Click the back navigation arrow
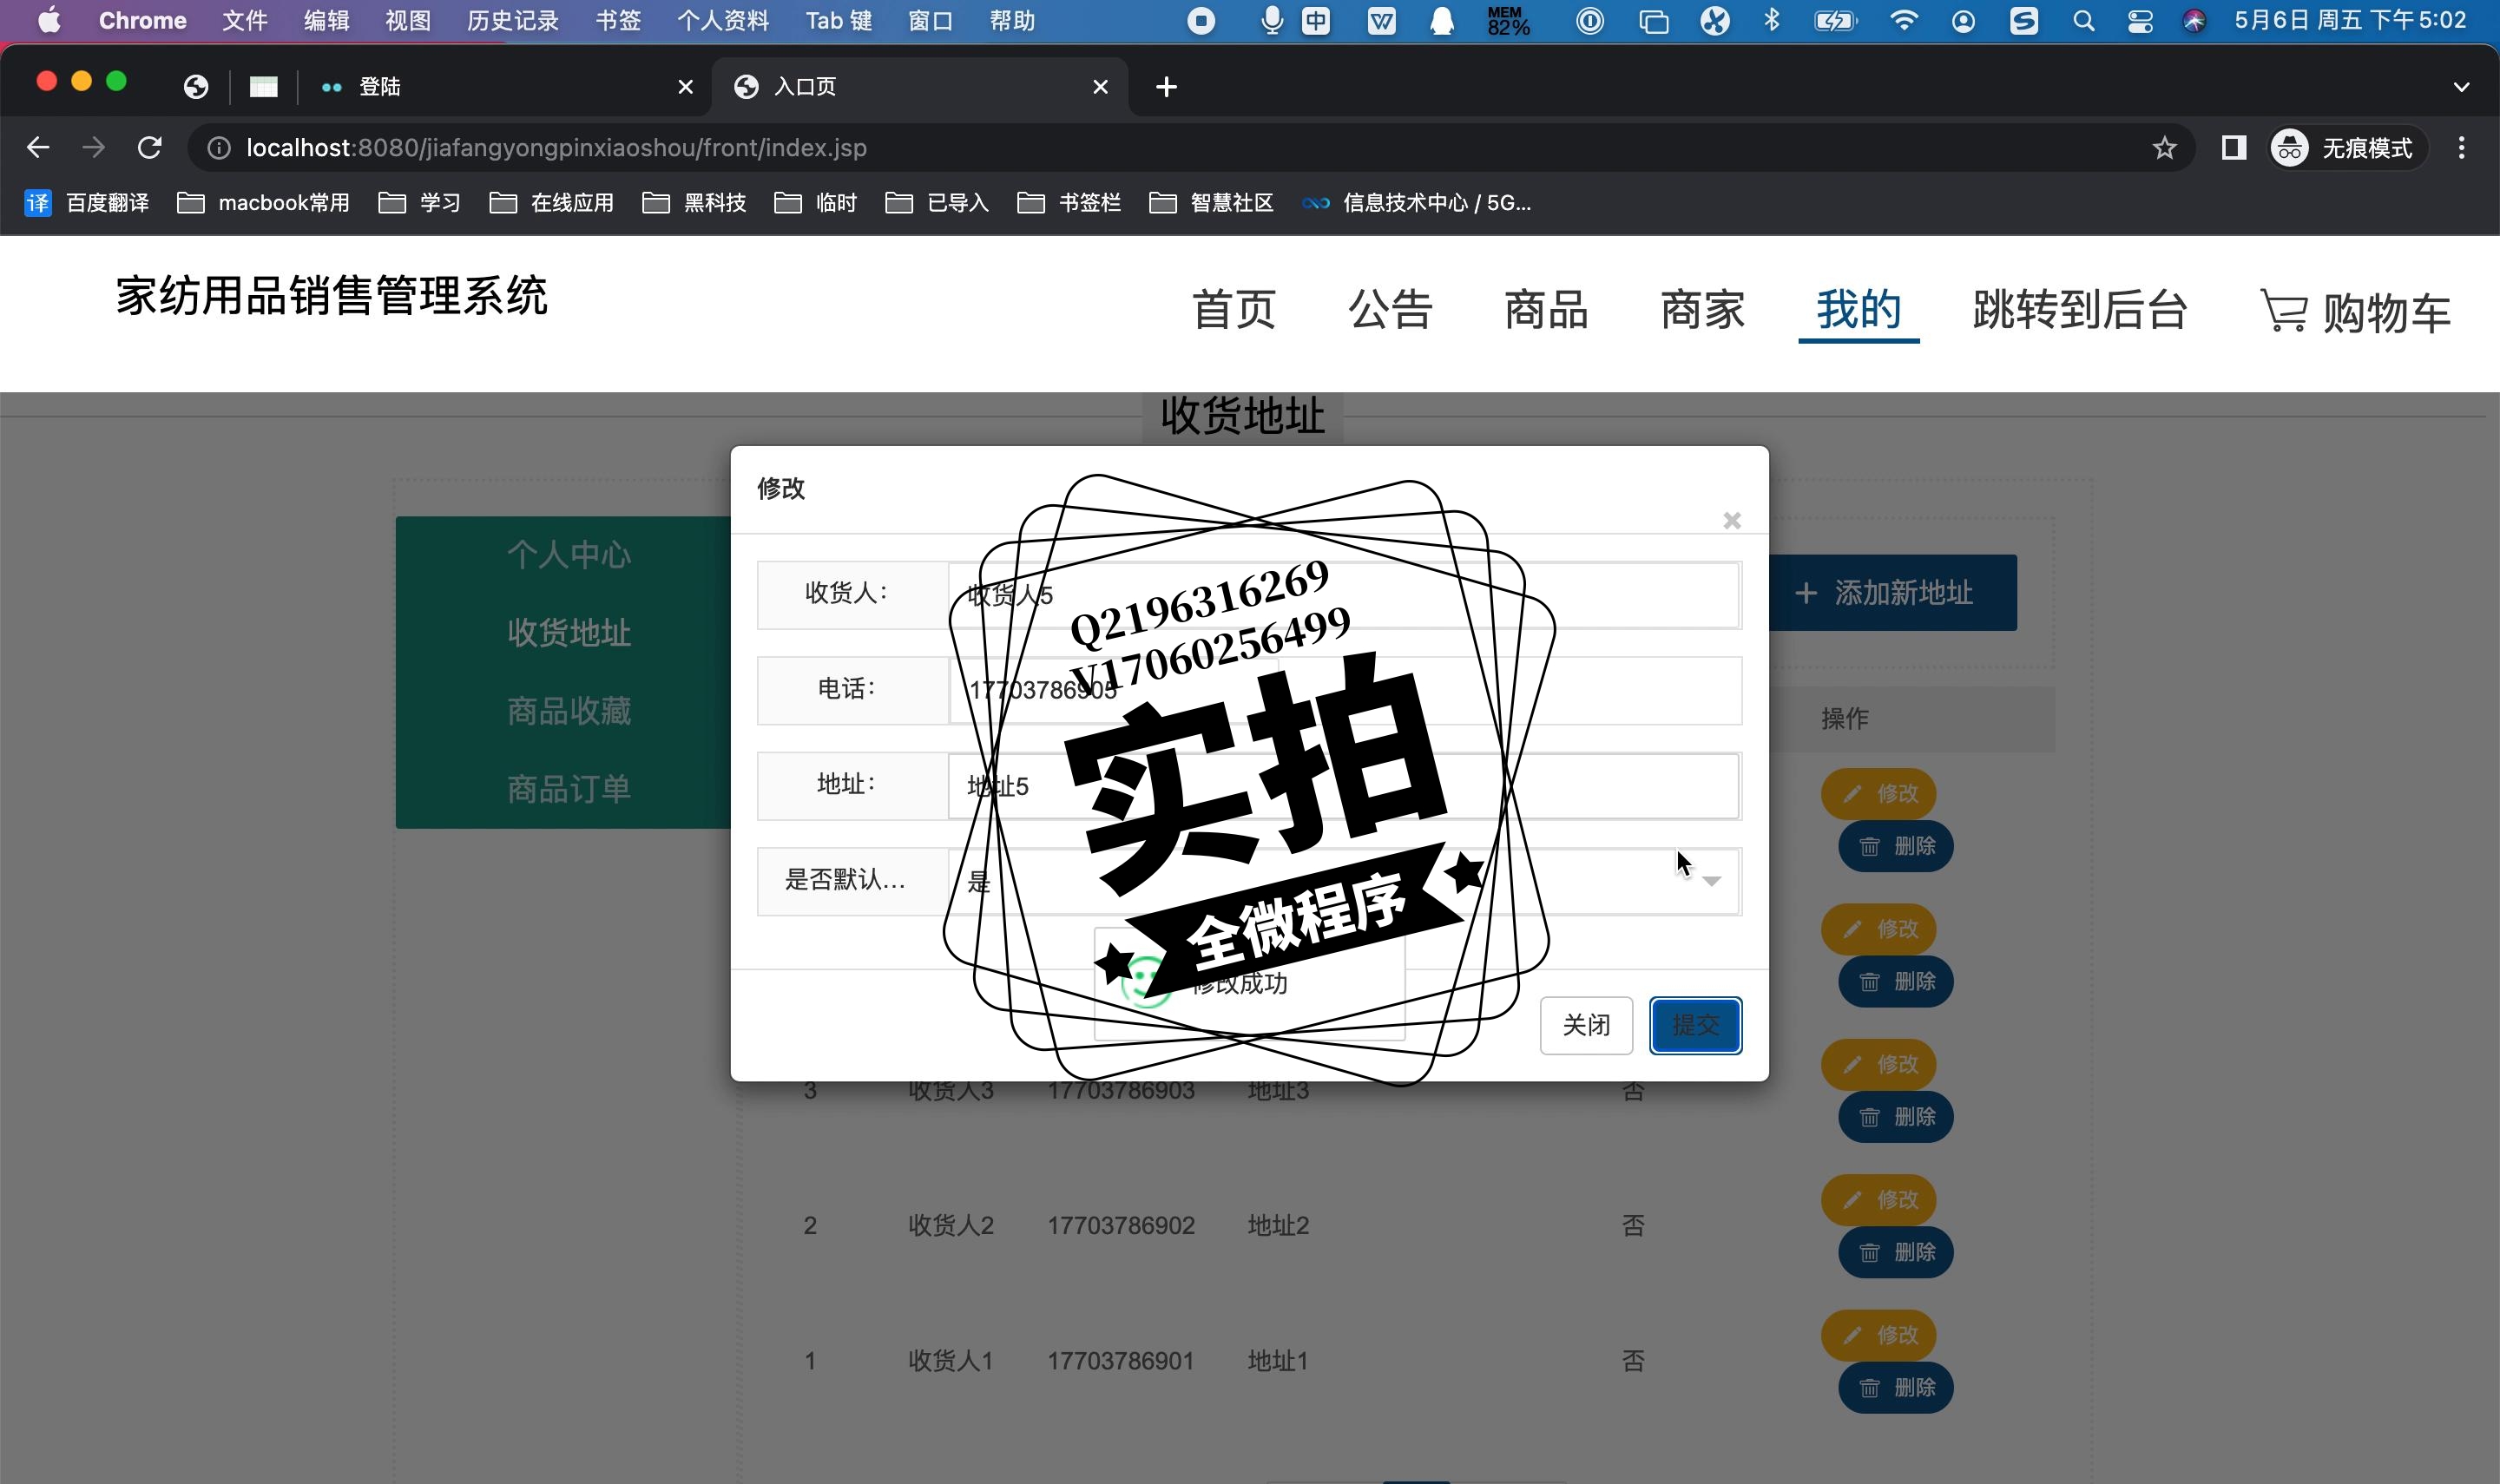This screenshot has width=2500, height=1484. (x=38, y=148)
